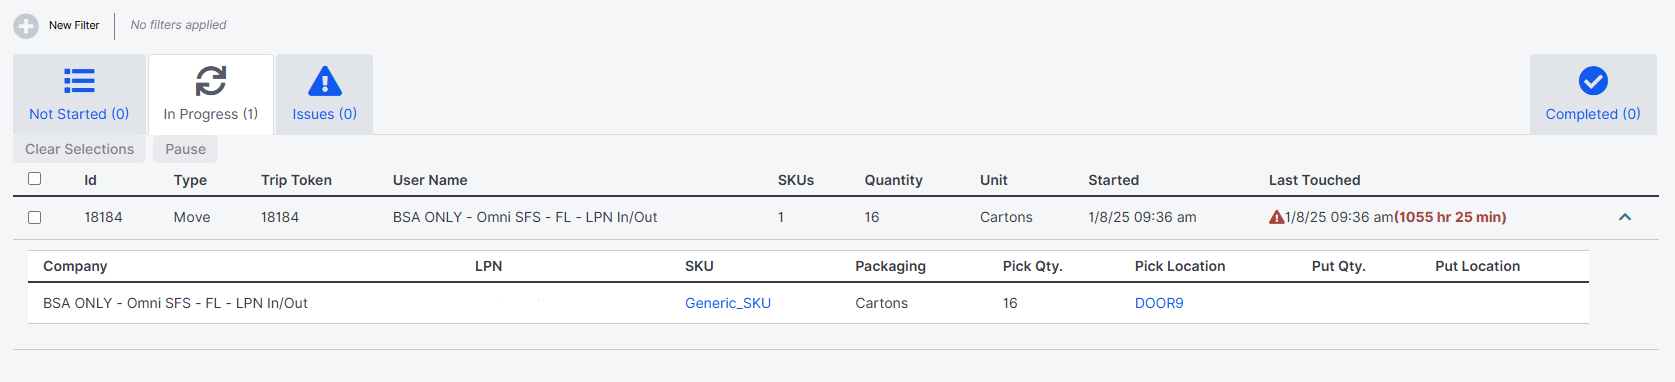The height and width of the screenshot is (382, 1675).
Task: Tick the select-all checkbox in table header
Action: point(35,179)
